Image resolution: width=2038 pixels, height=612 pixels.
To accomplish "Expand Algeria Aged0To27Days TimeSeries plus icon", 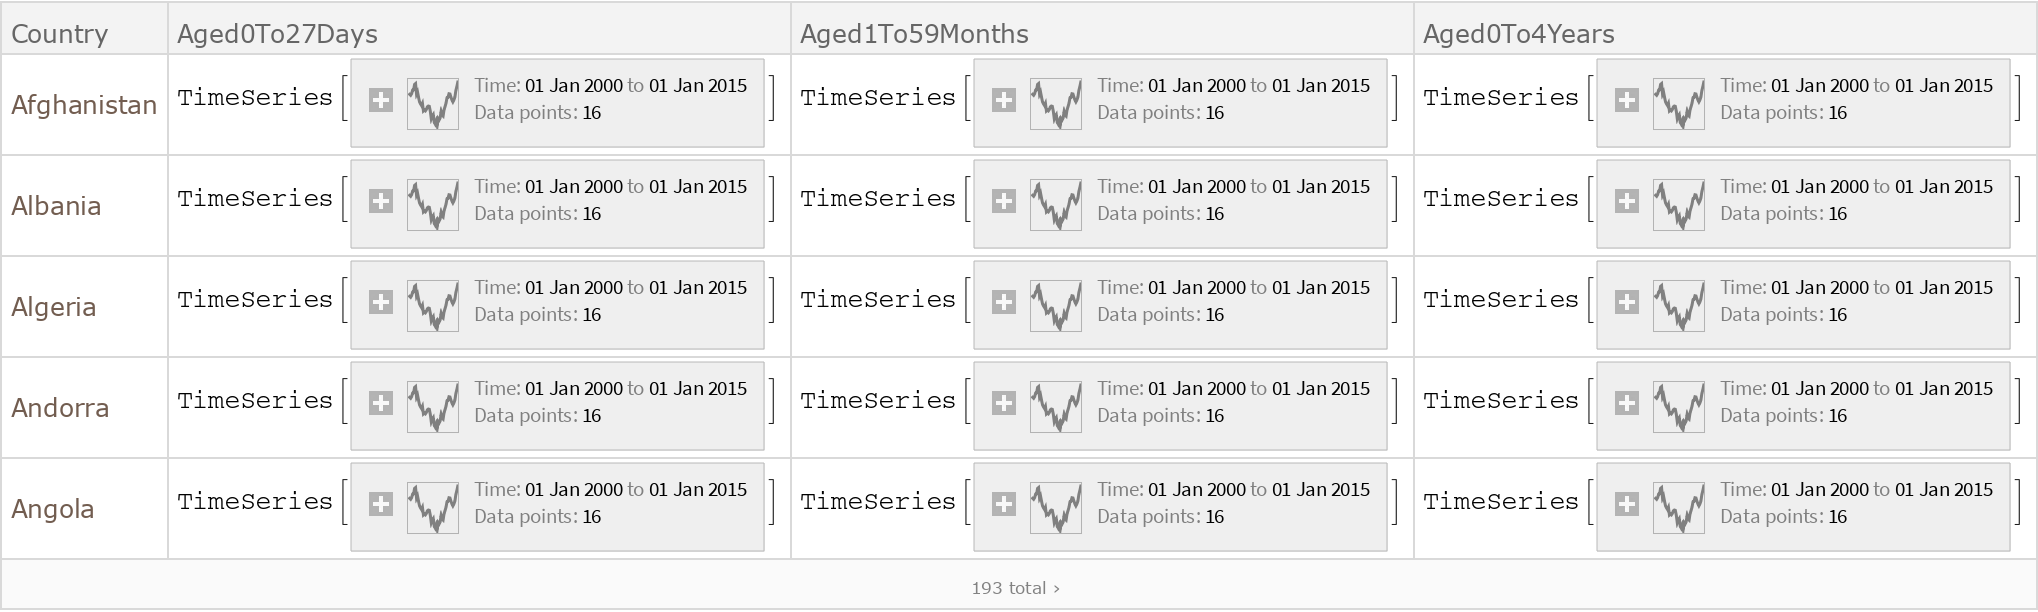I will click(381, 302).
